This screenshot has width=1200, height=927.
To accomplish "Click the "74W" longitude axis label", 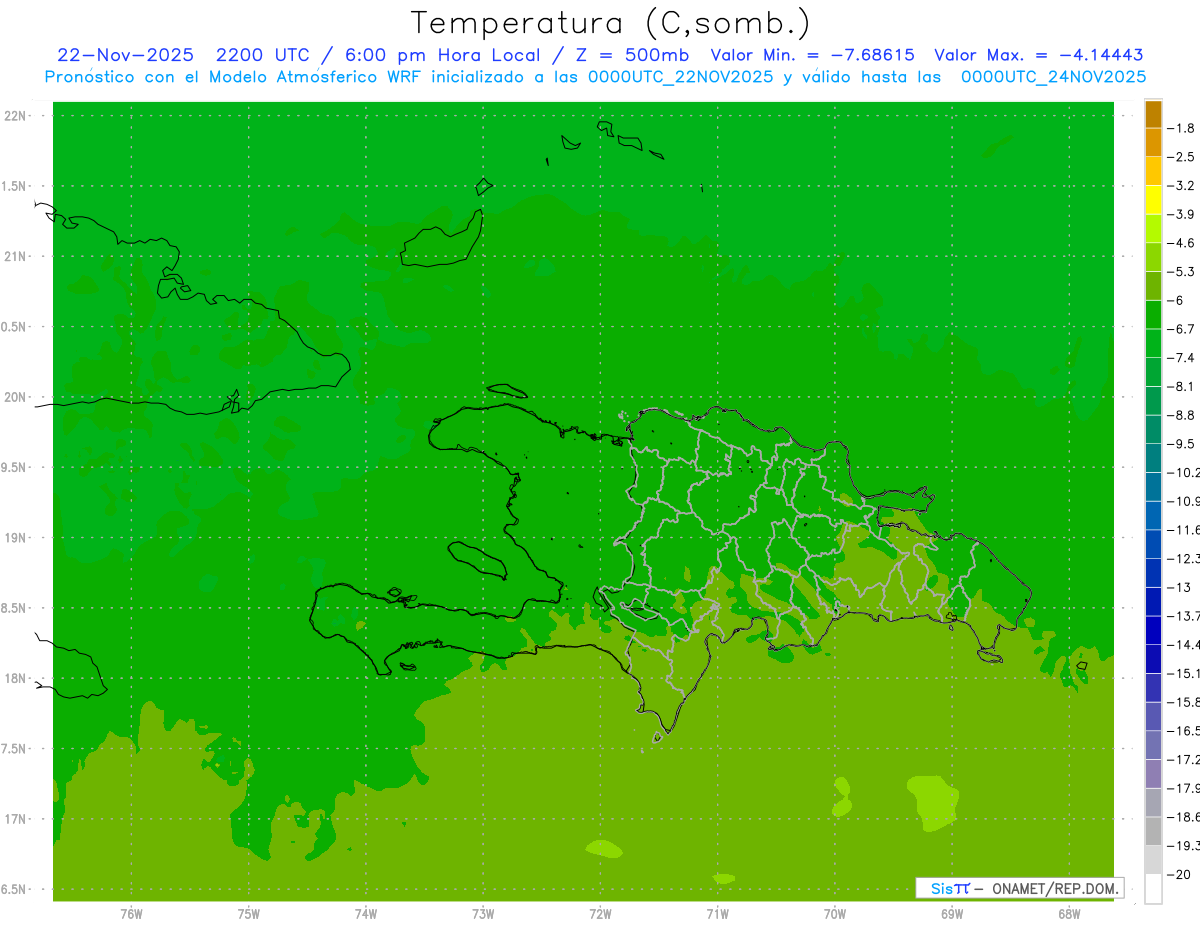I will (x=365, y=914).
